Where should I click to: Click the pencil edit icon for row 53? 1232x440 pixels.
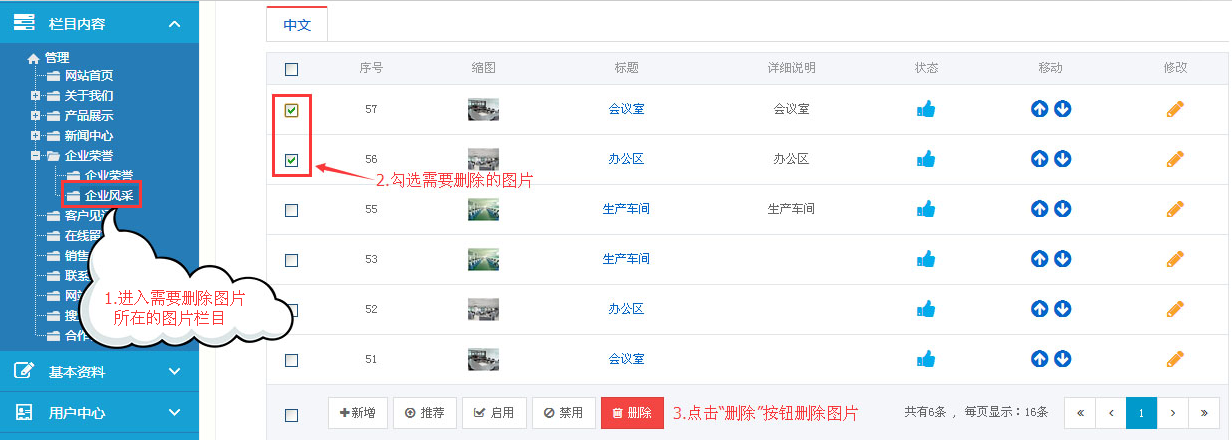click(x=1175, y=259)
